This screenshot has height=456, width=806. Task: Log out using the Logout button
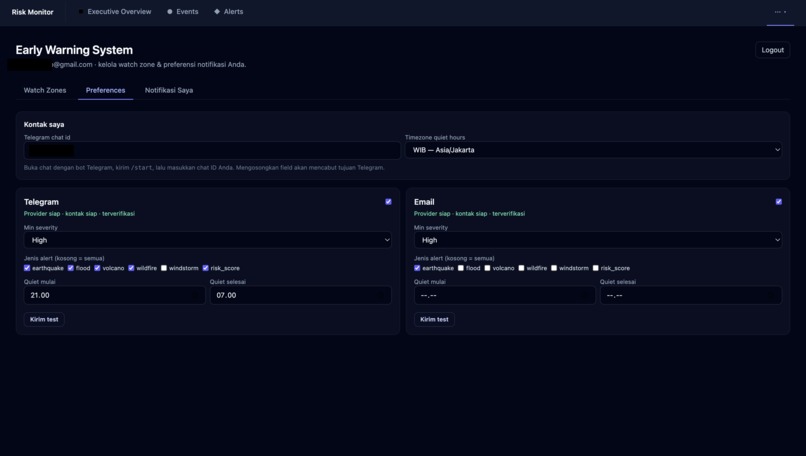tap(773, 50)
